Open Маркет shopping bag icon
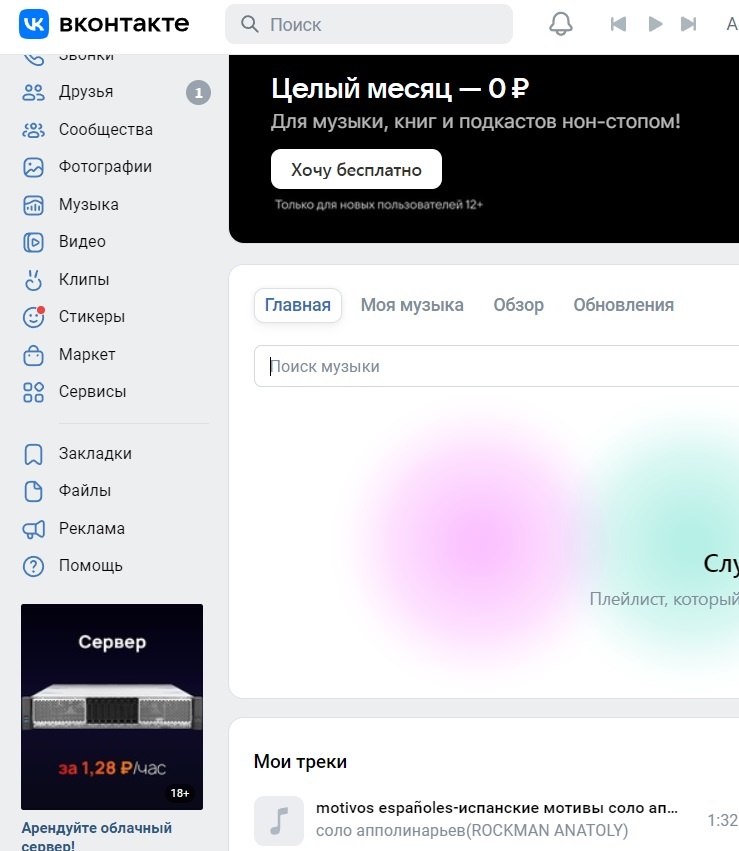Screen dimensions: 739x851 pyautogui.click(x=34, y=355)
